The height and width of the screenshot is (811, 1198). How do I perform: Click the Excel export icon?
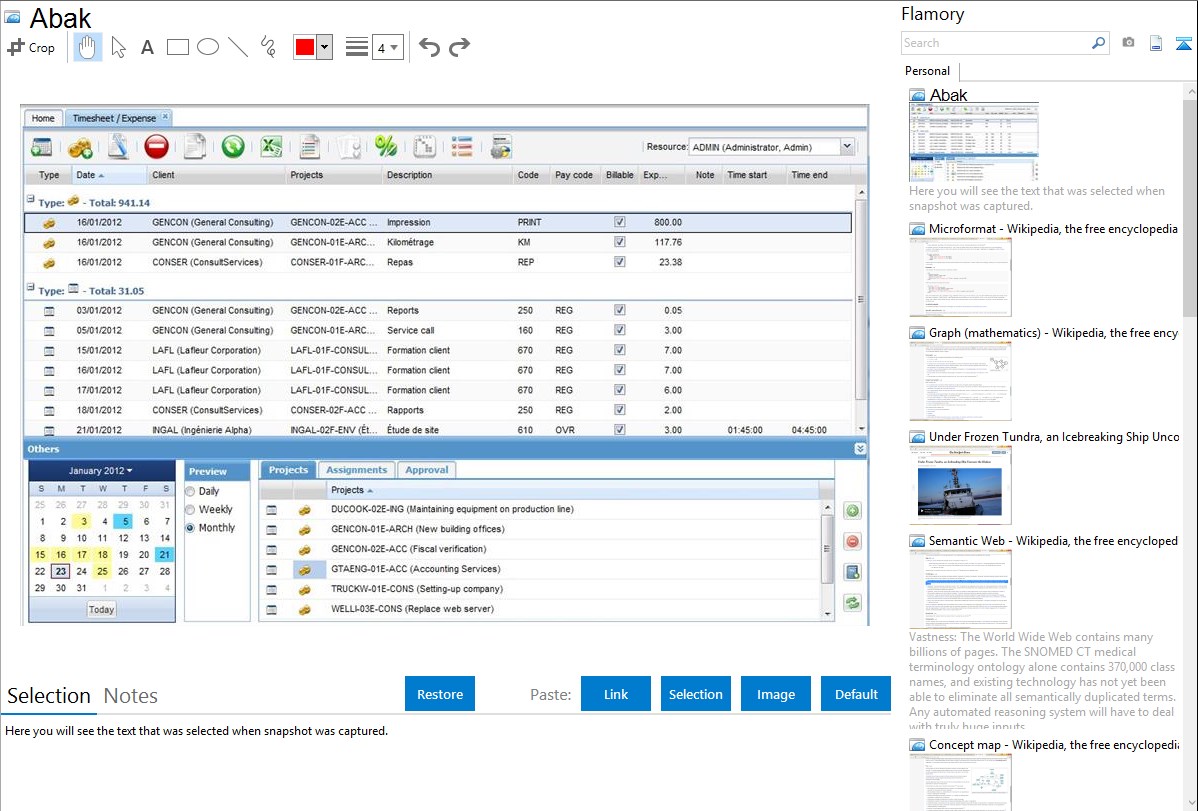[x=271, y=147]
